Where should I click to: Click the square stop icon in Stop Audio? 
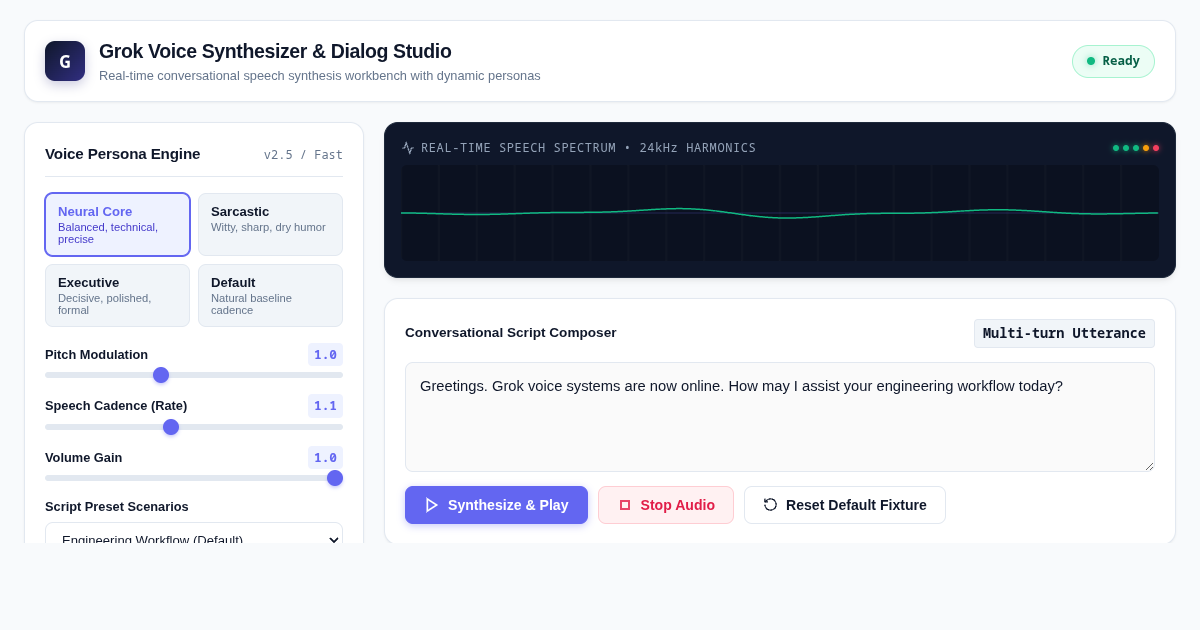click(x=625, y=505)
